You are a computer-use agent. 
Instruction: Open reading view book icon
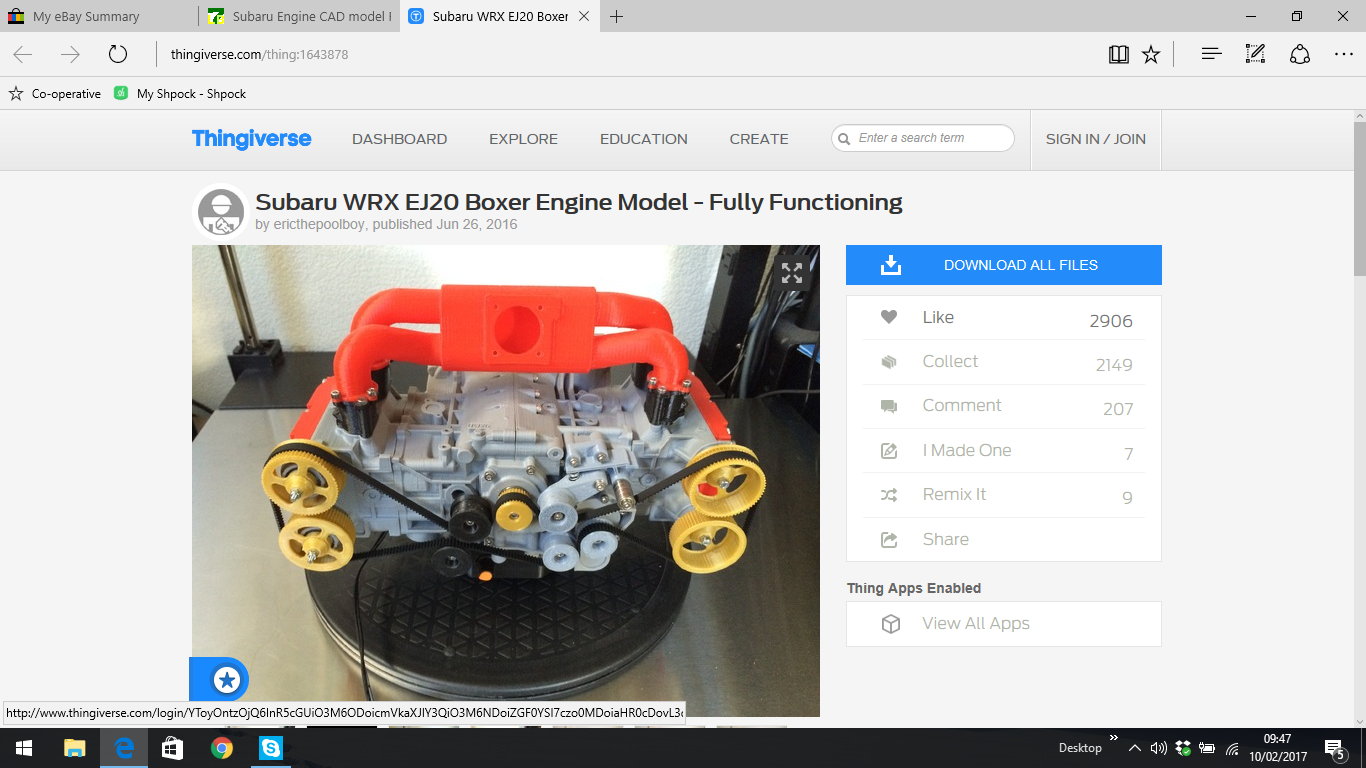click(1119, 55)
